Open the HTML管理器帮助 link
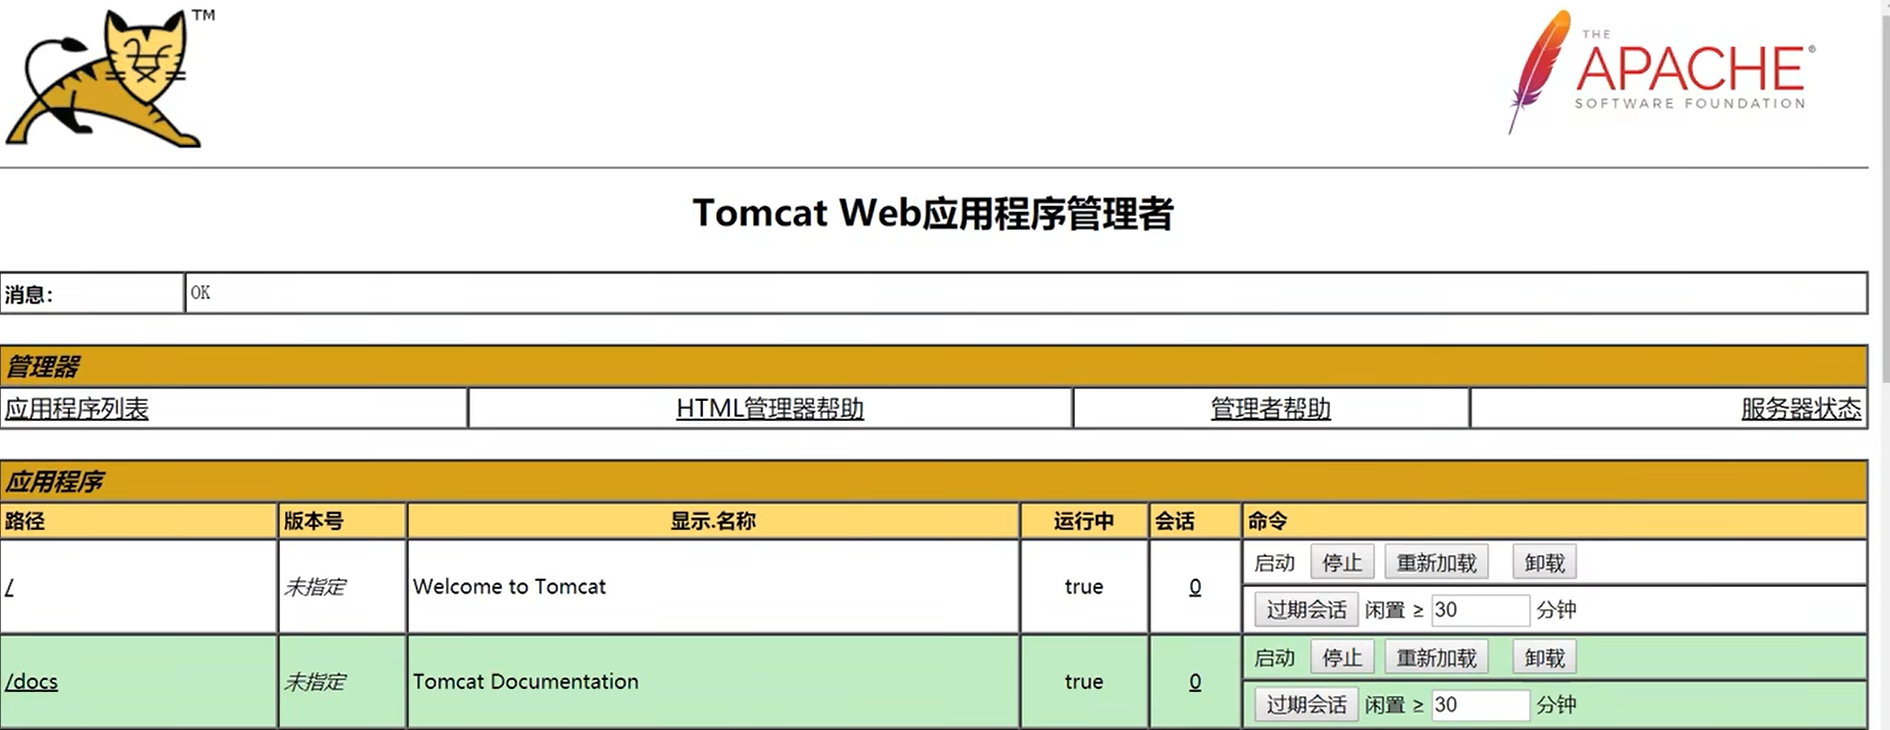Viewport: 1890px width, 730px height. (770, 409)
